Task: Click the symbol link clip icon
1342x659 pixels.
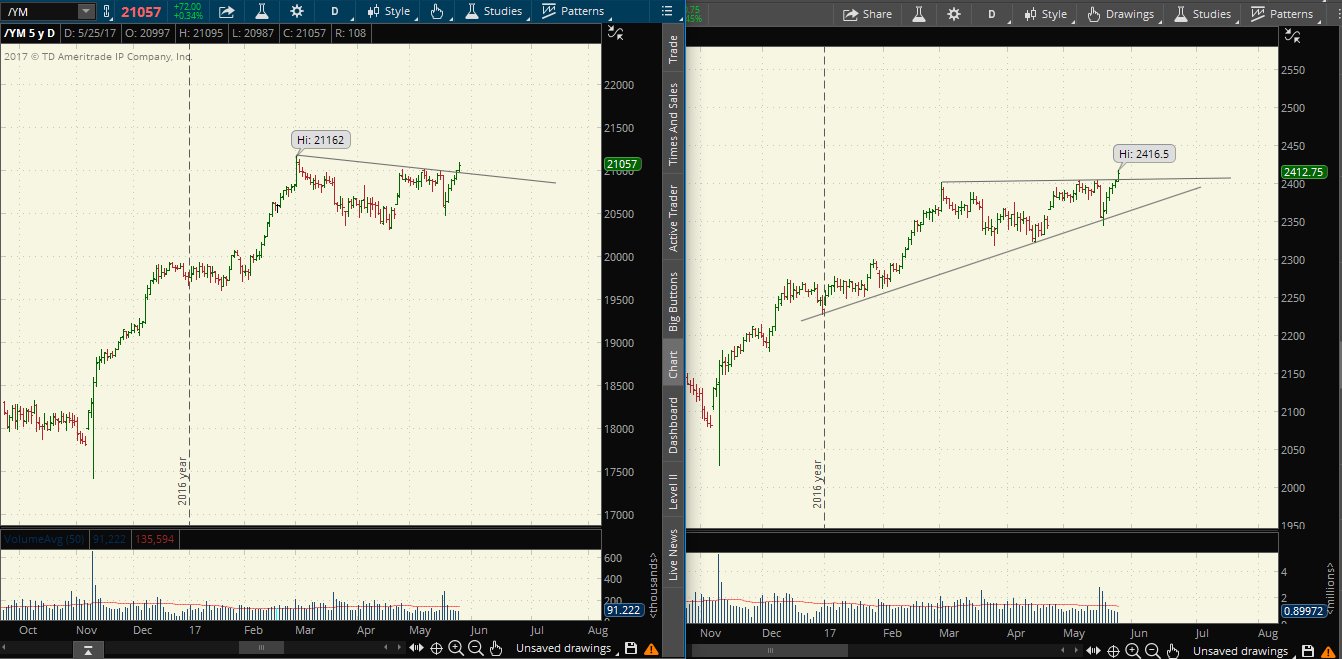Action: (106, 12)
